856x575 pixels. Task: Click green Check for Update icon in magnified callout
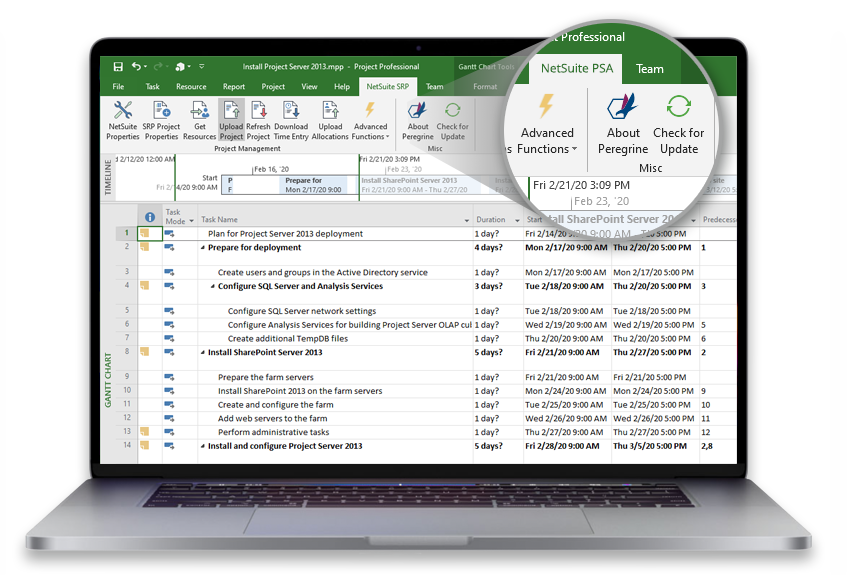[x=679, y=106]
